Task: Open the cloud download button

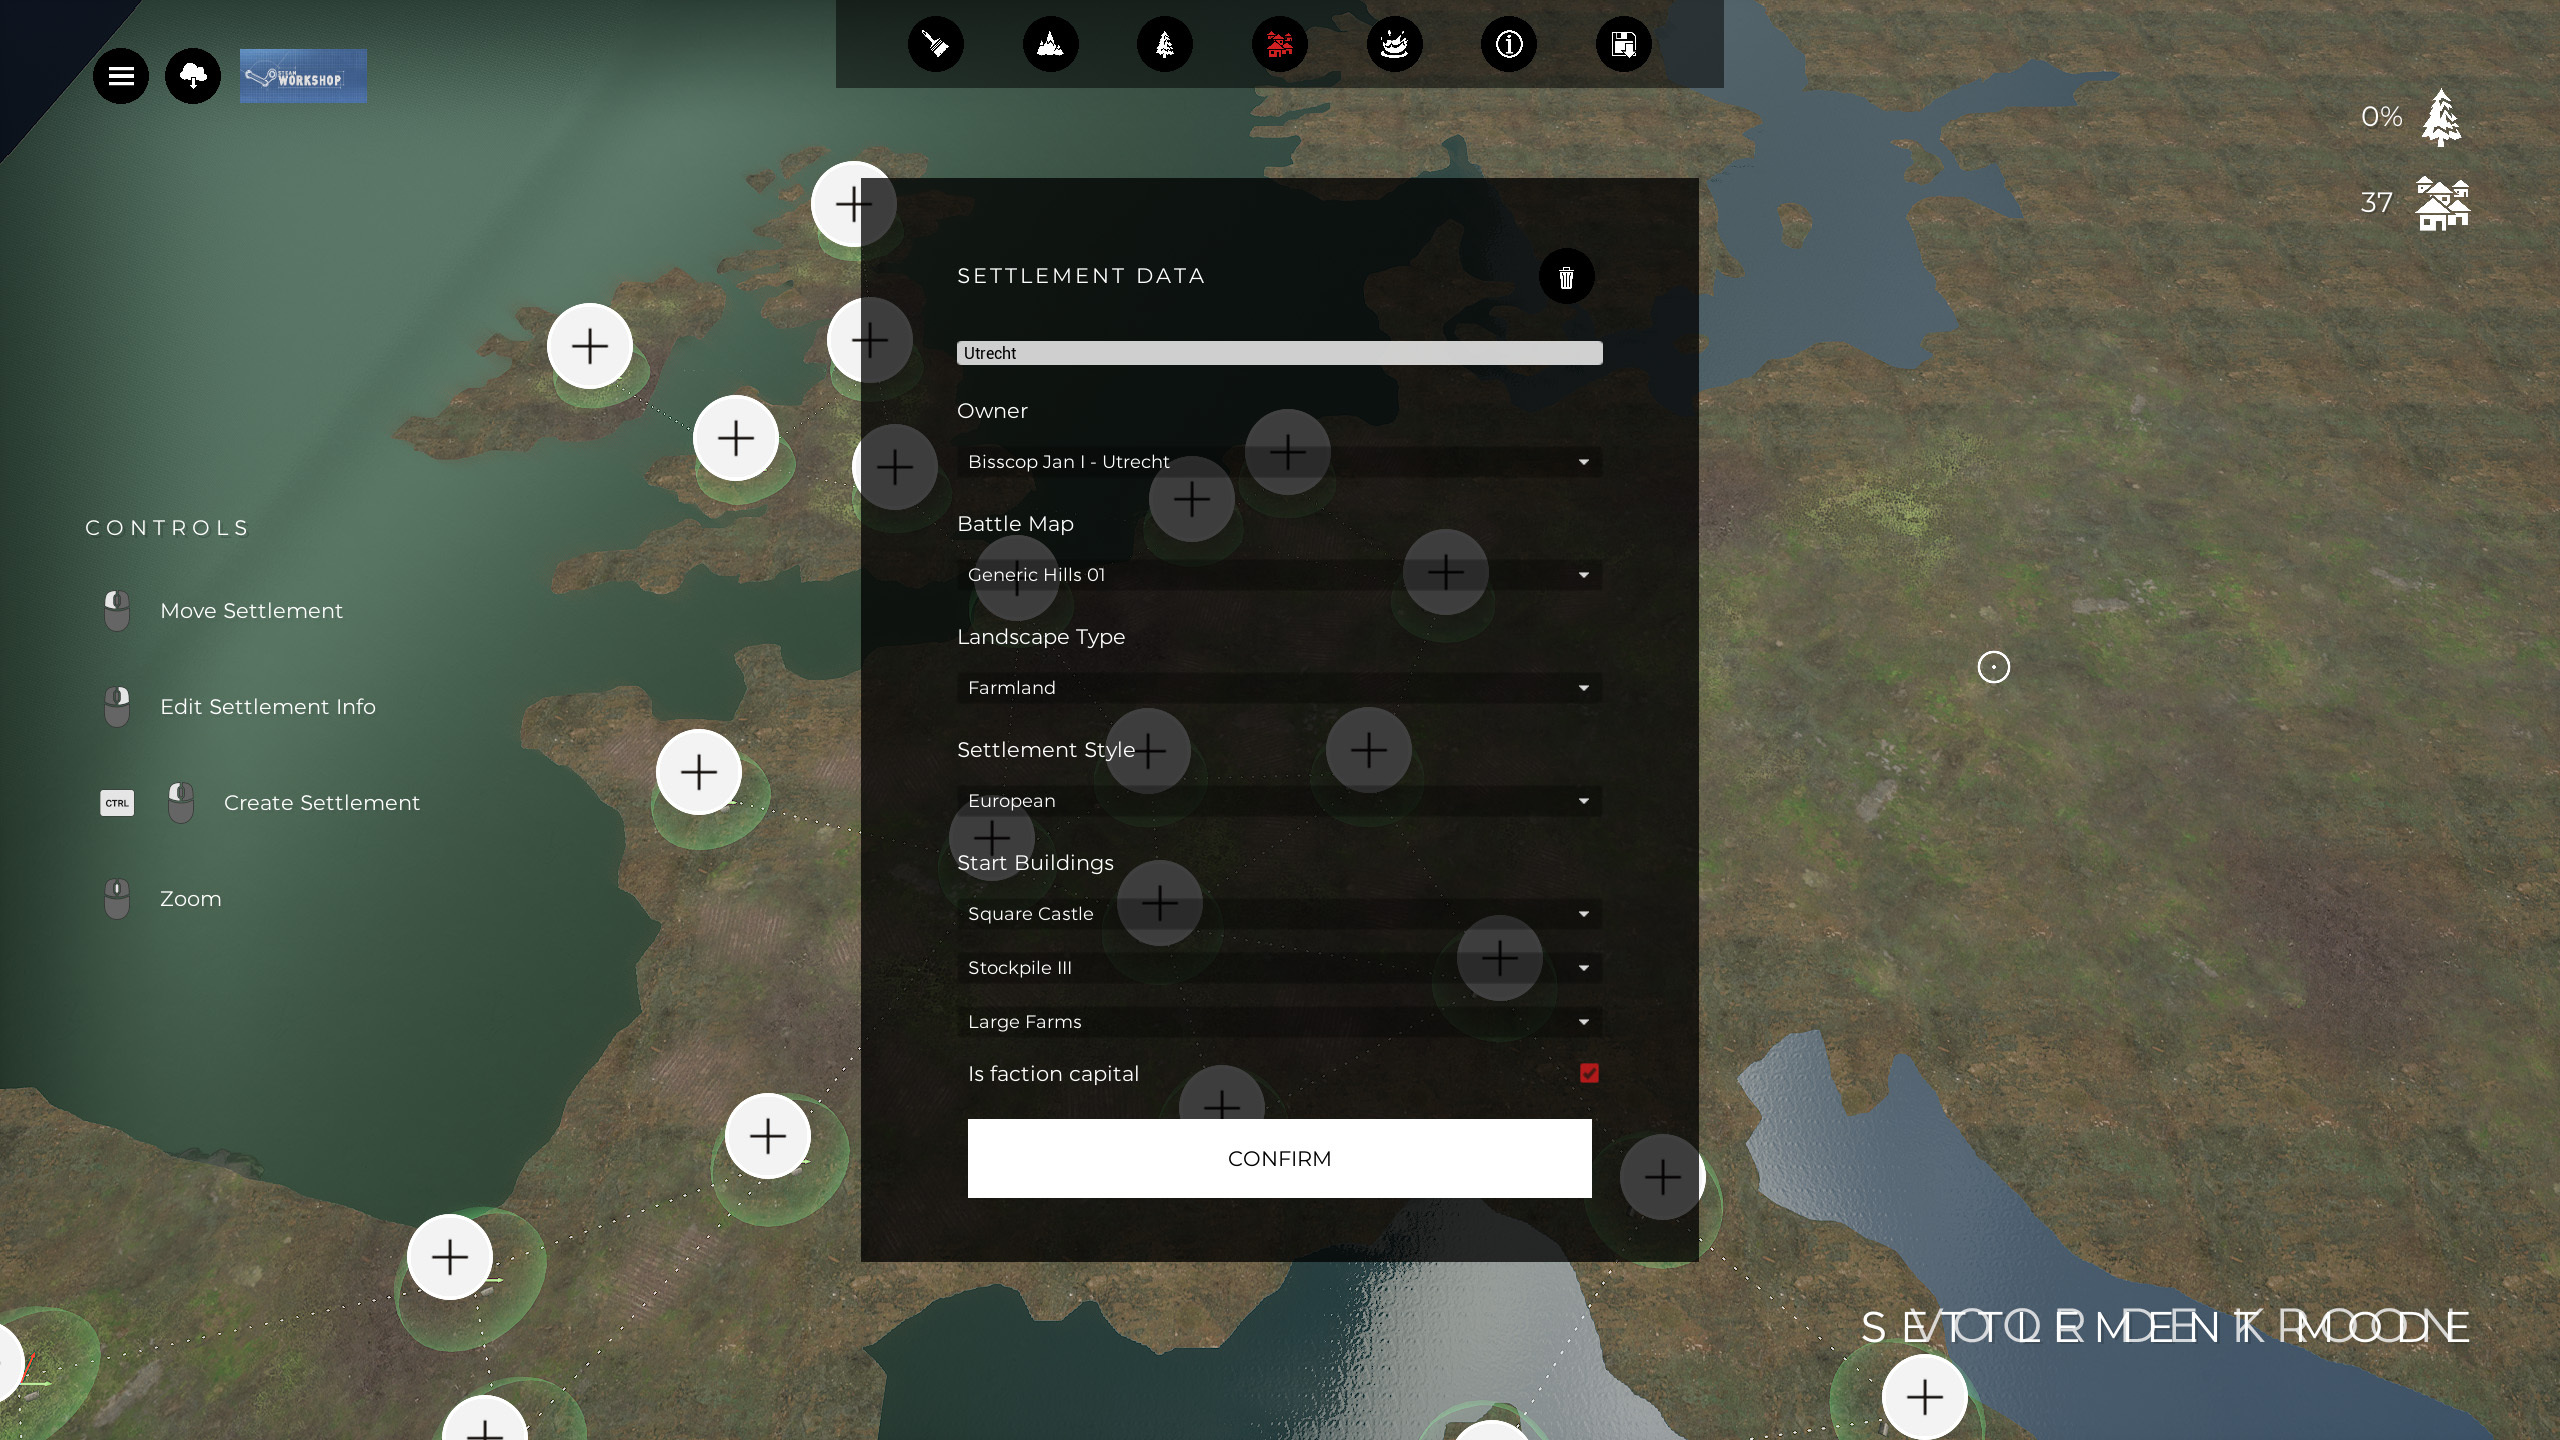Action: (x=193, y=76)
